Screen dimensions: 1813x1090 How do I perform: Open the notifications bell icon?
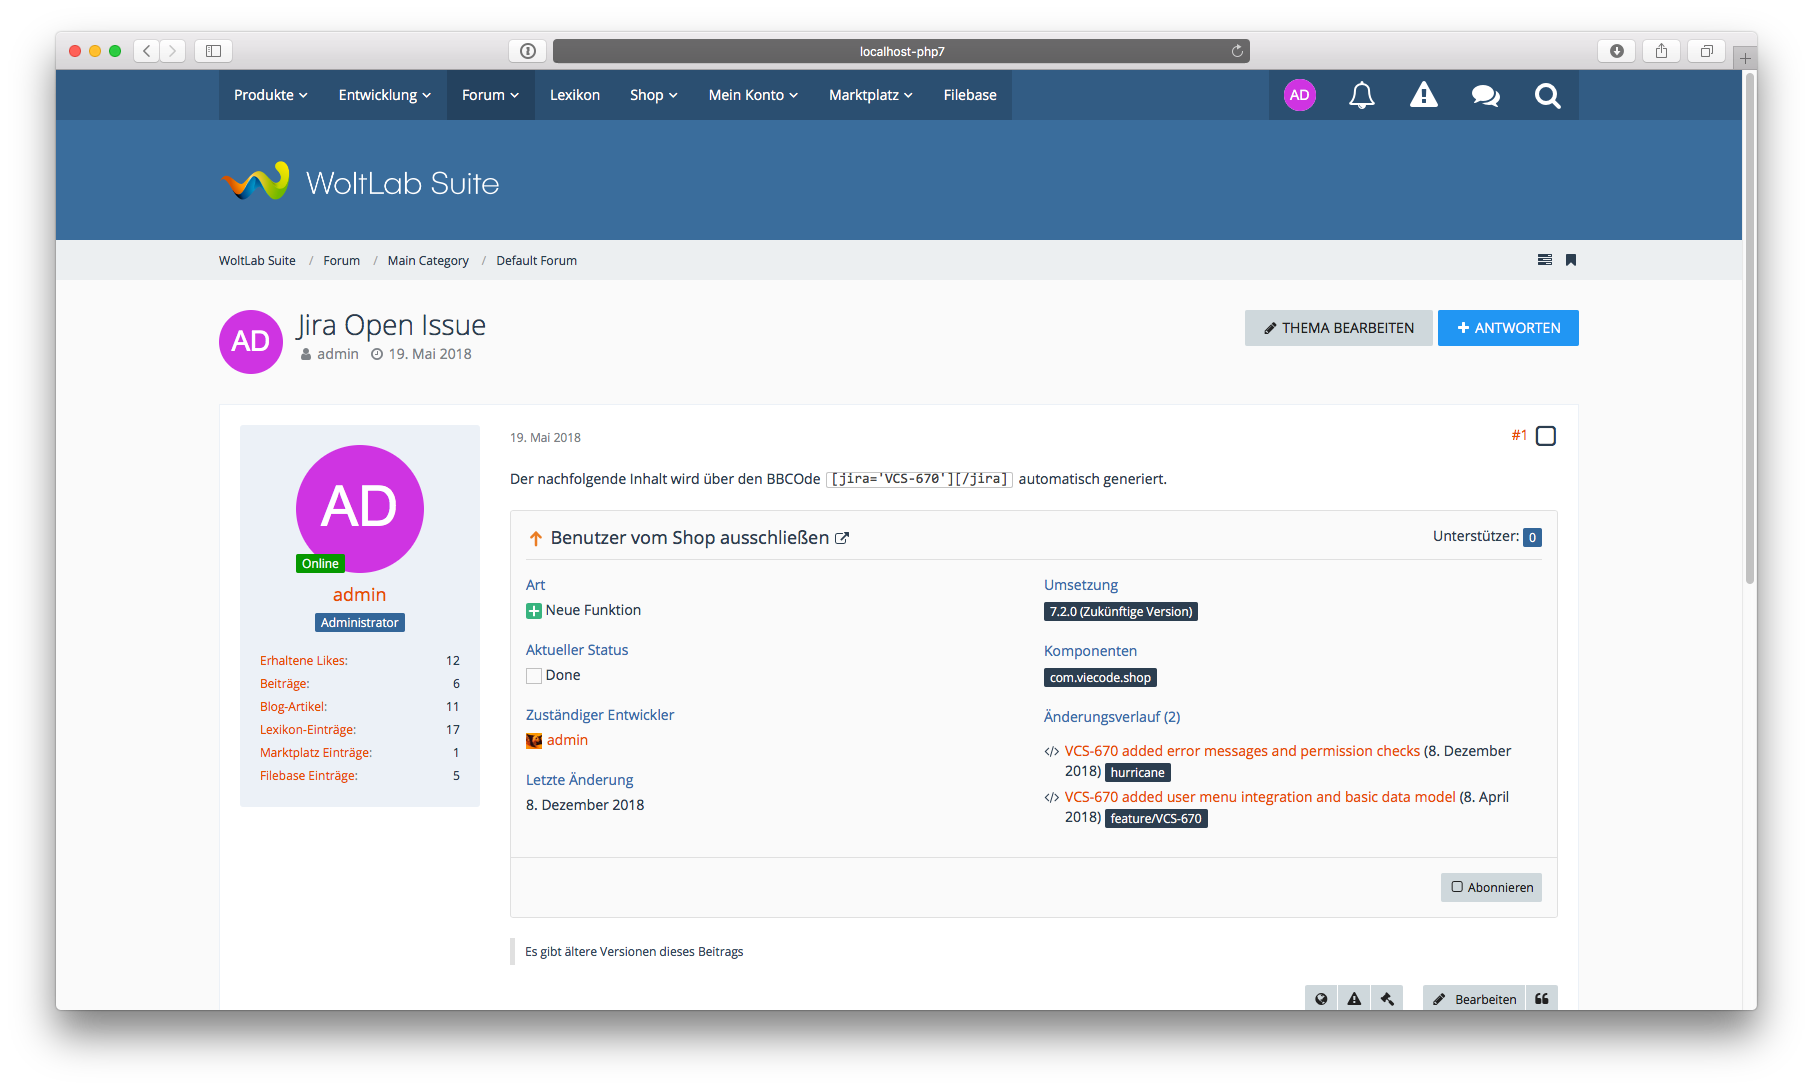1361,96
